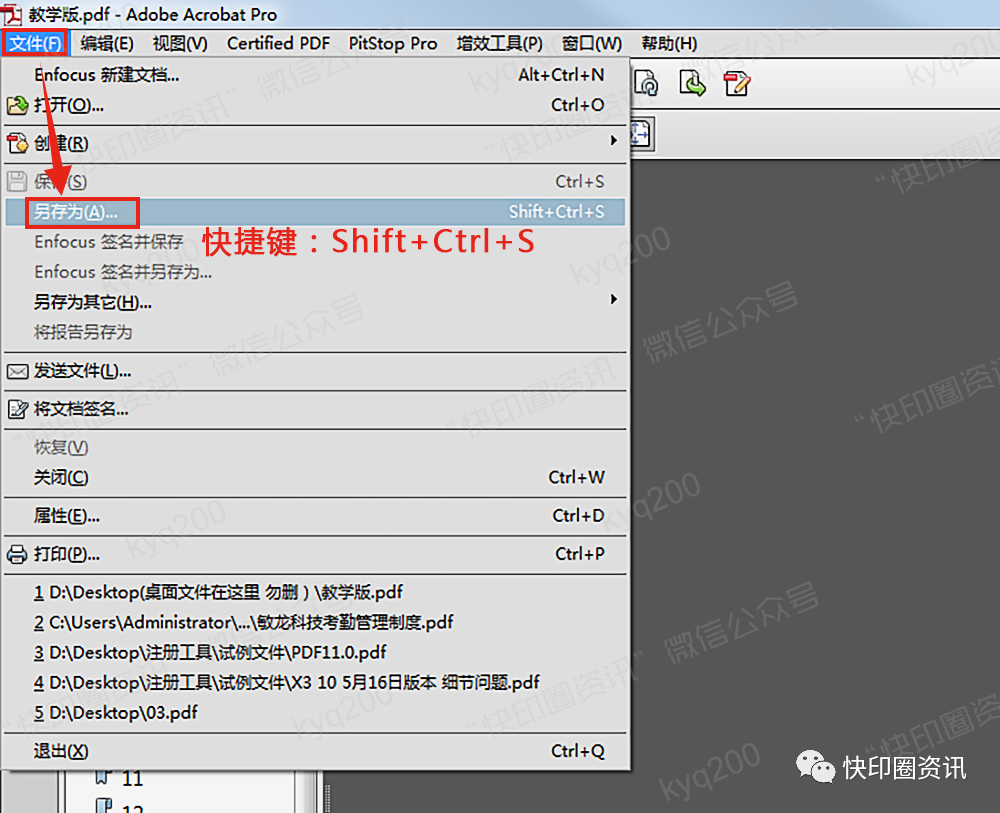Click the green arrow export page toolbar icon

coord(692,83)
